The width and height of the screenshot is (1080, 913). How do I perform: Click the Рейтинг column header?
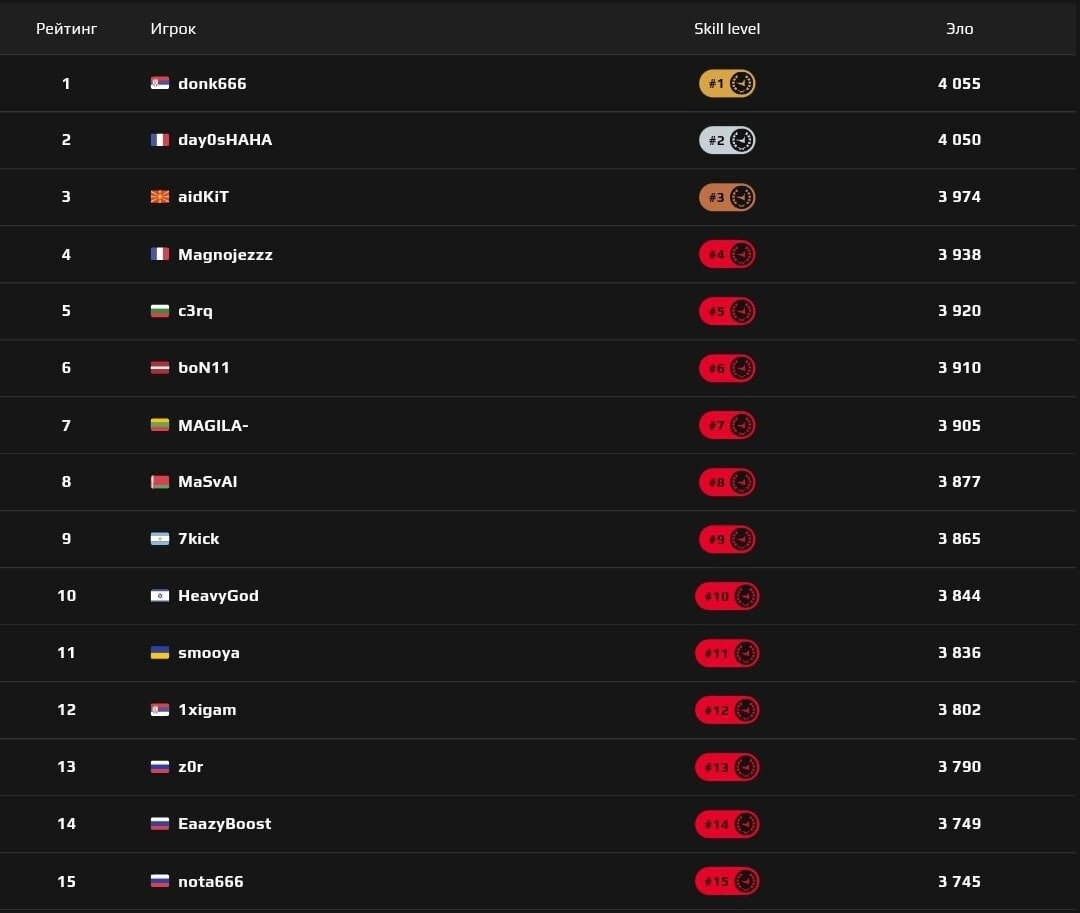coord(66,29)
